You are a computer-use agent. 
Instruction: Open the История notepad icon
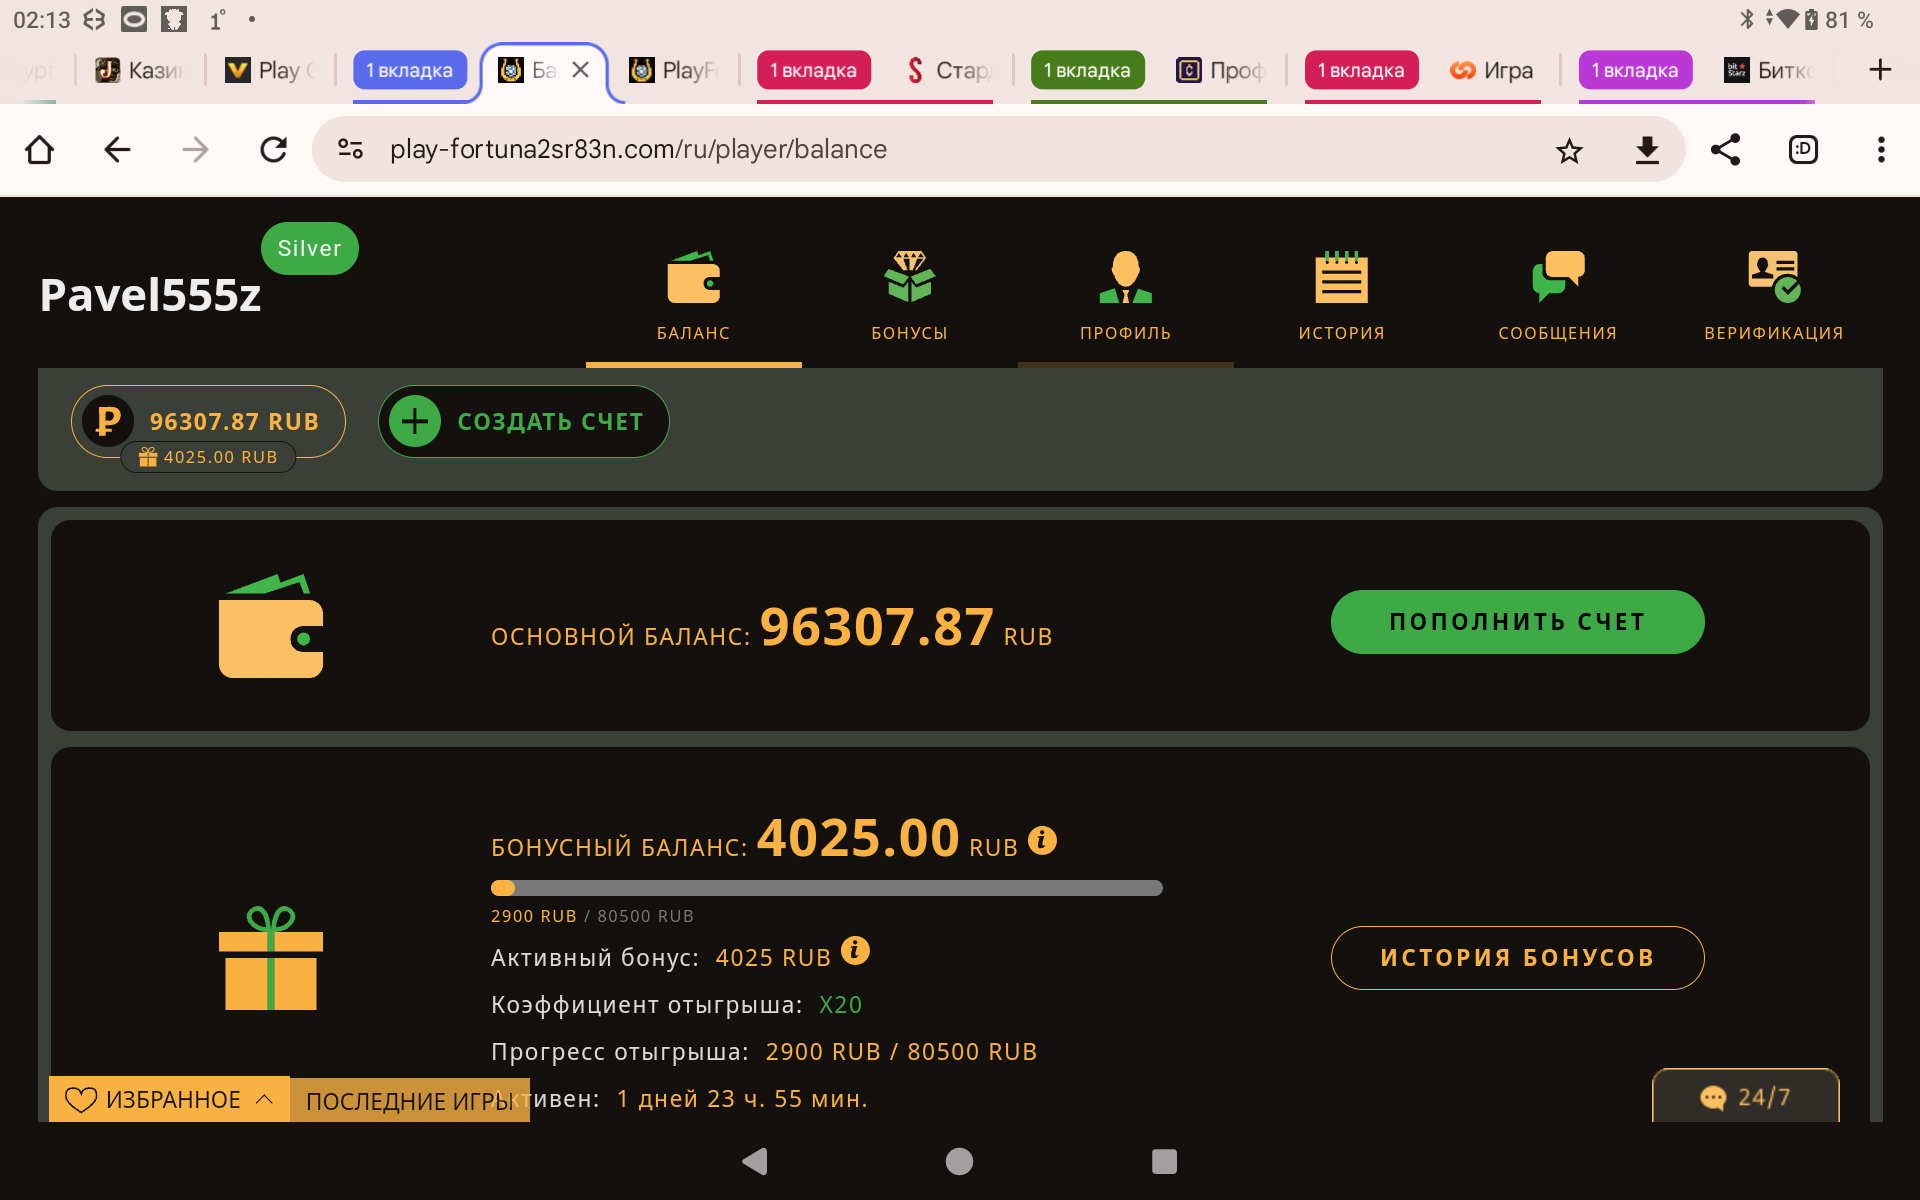point(1341,277)
